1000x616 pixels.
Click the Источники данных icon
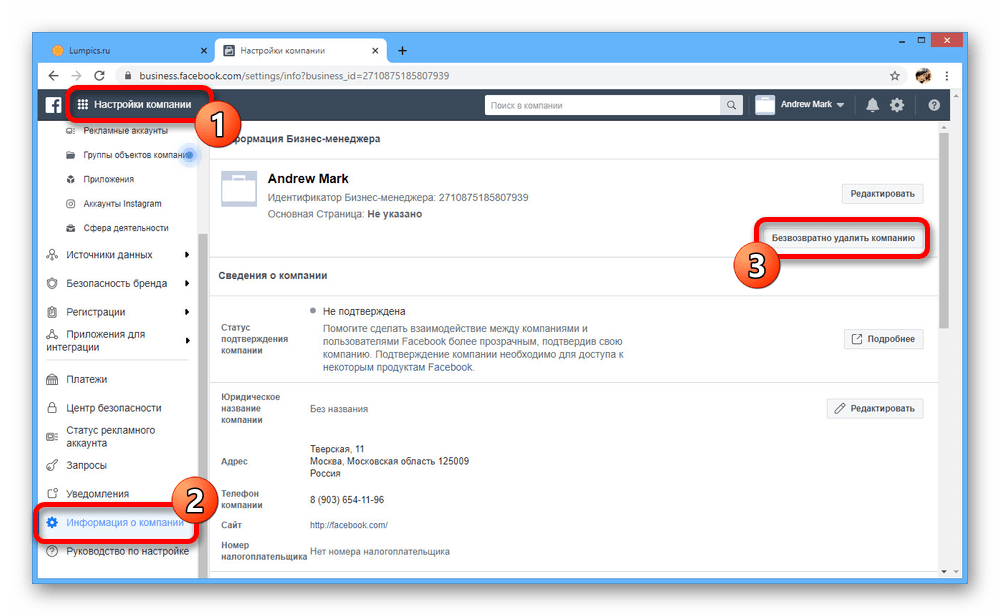coord(52,254)
